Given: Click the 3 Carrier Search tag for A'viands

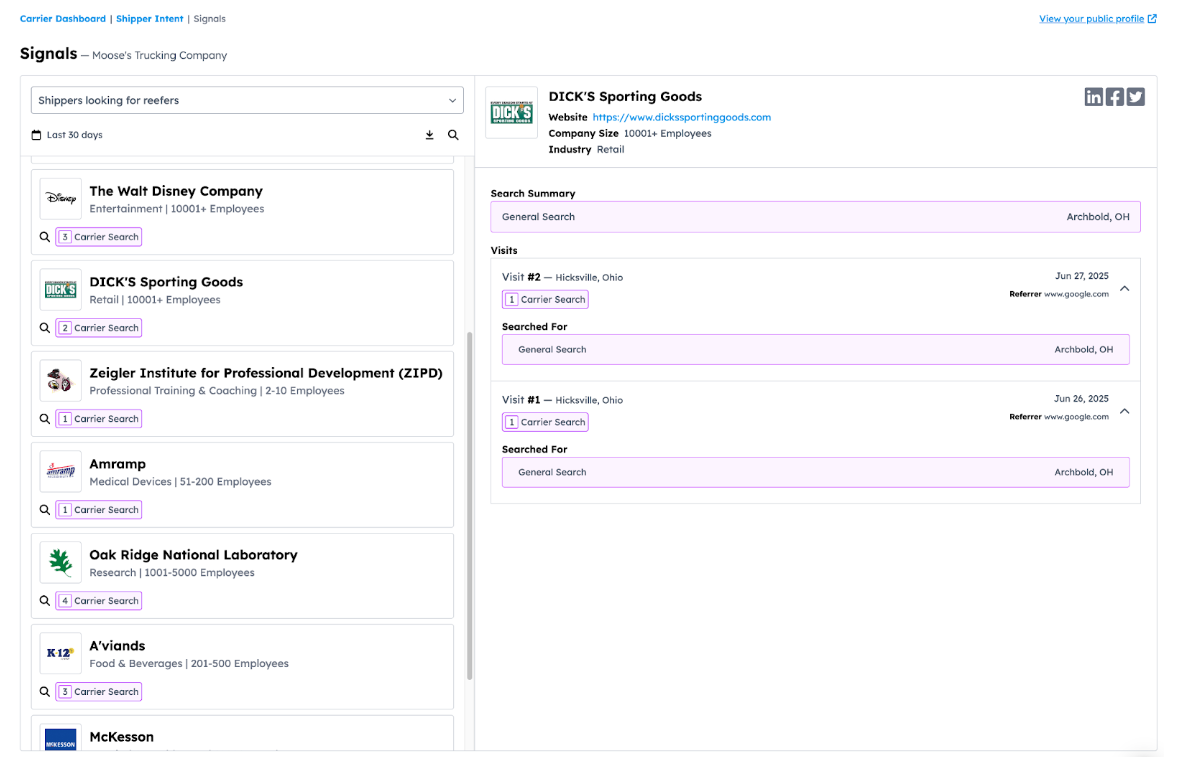Looking at the screenshot, I should coord(99,692).
